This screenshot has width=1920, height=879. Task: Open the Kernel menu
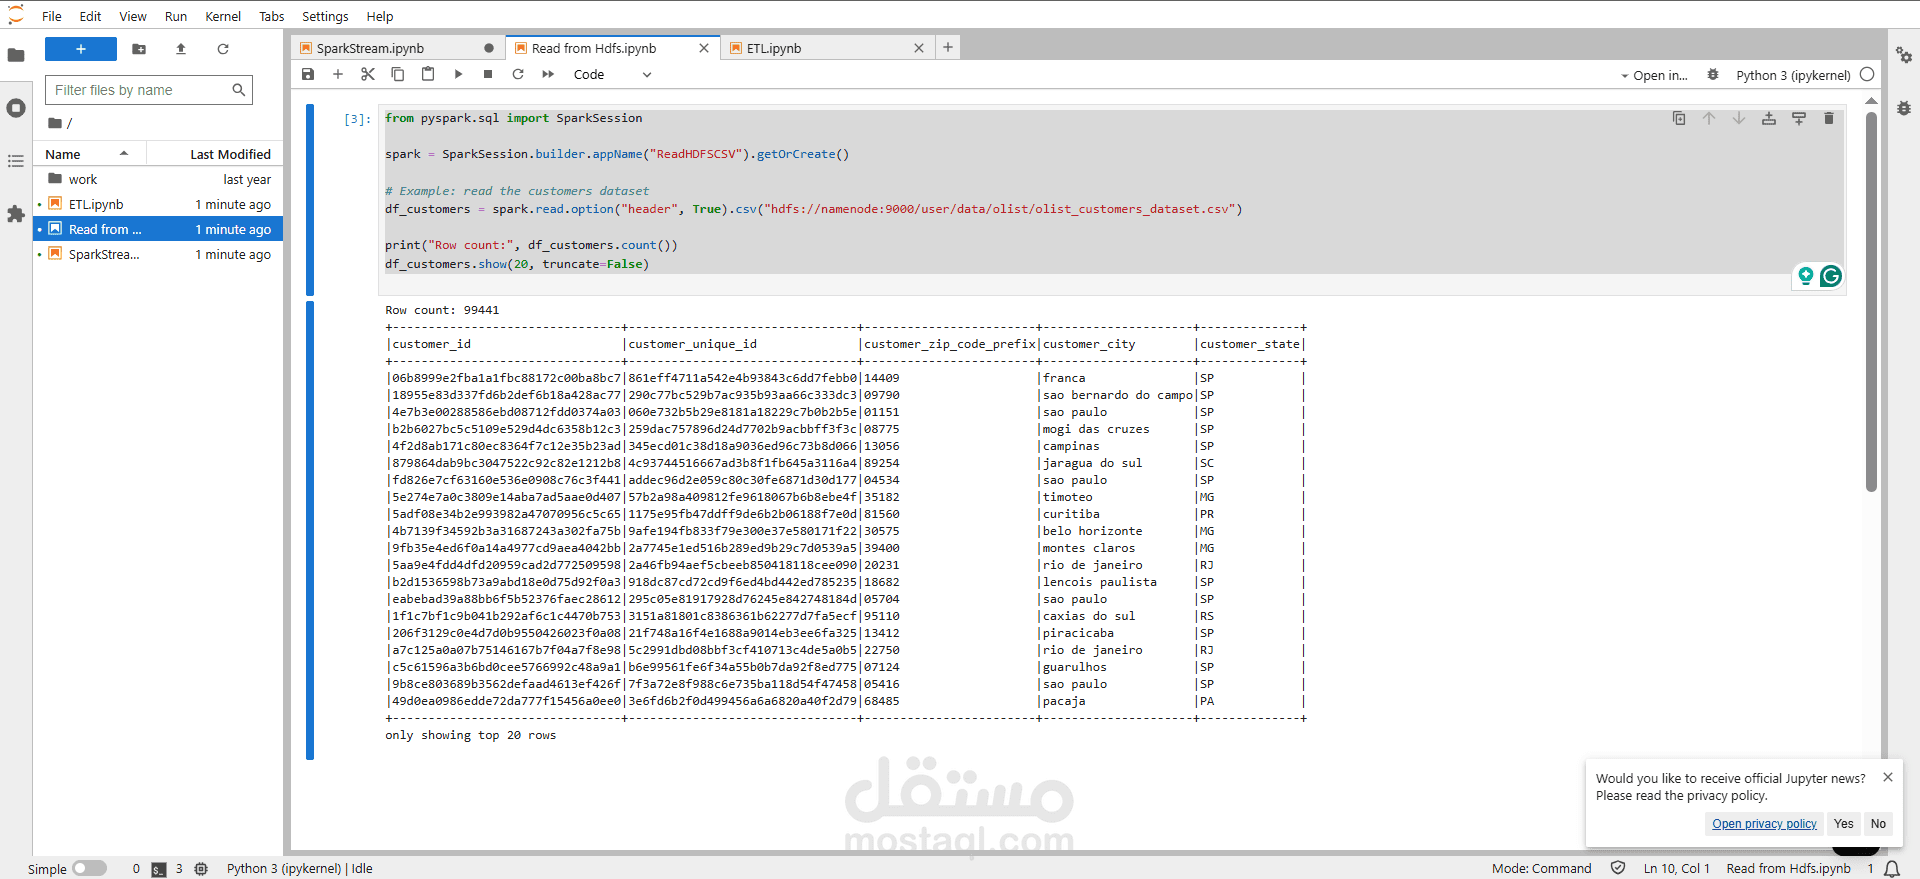(223, 16)
